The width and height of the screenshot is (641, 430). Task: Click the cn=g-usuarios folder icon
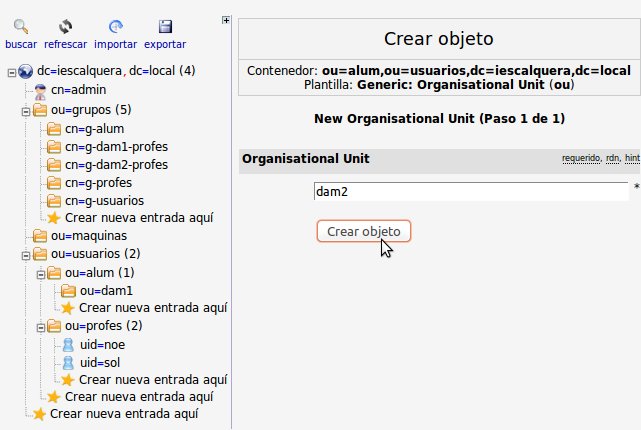click(x=54, y=201)
